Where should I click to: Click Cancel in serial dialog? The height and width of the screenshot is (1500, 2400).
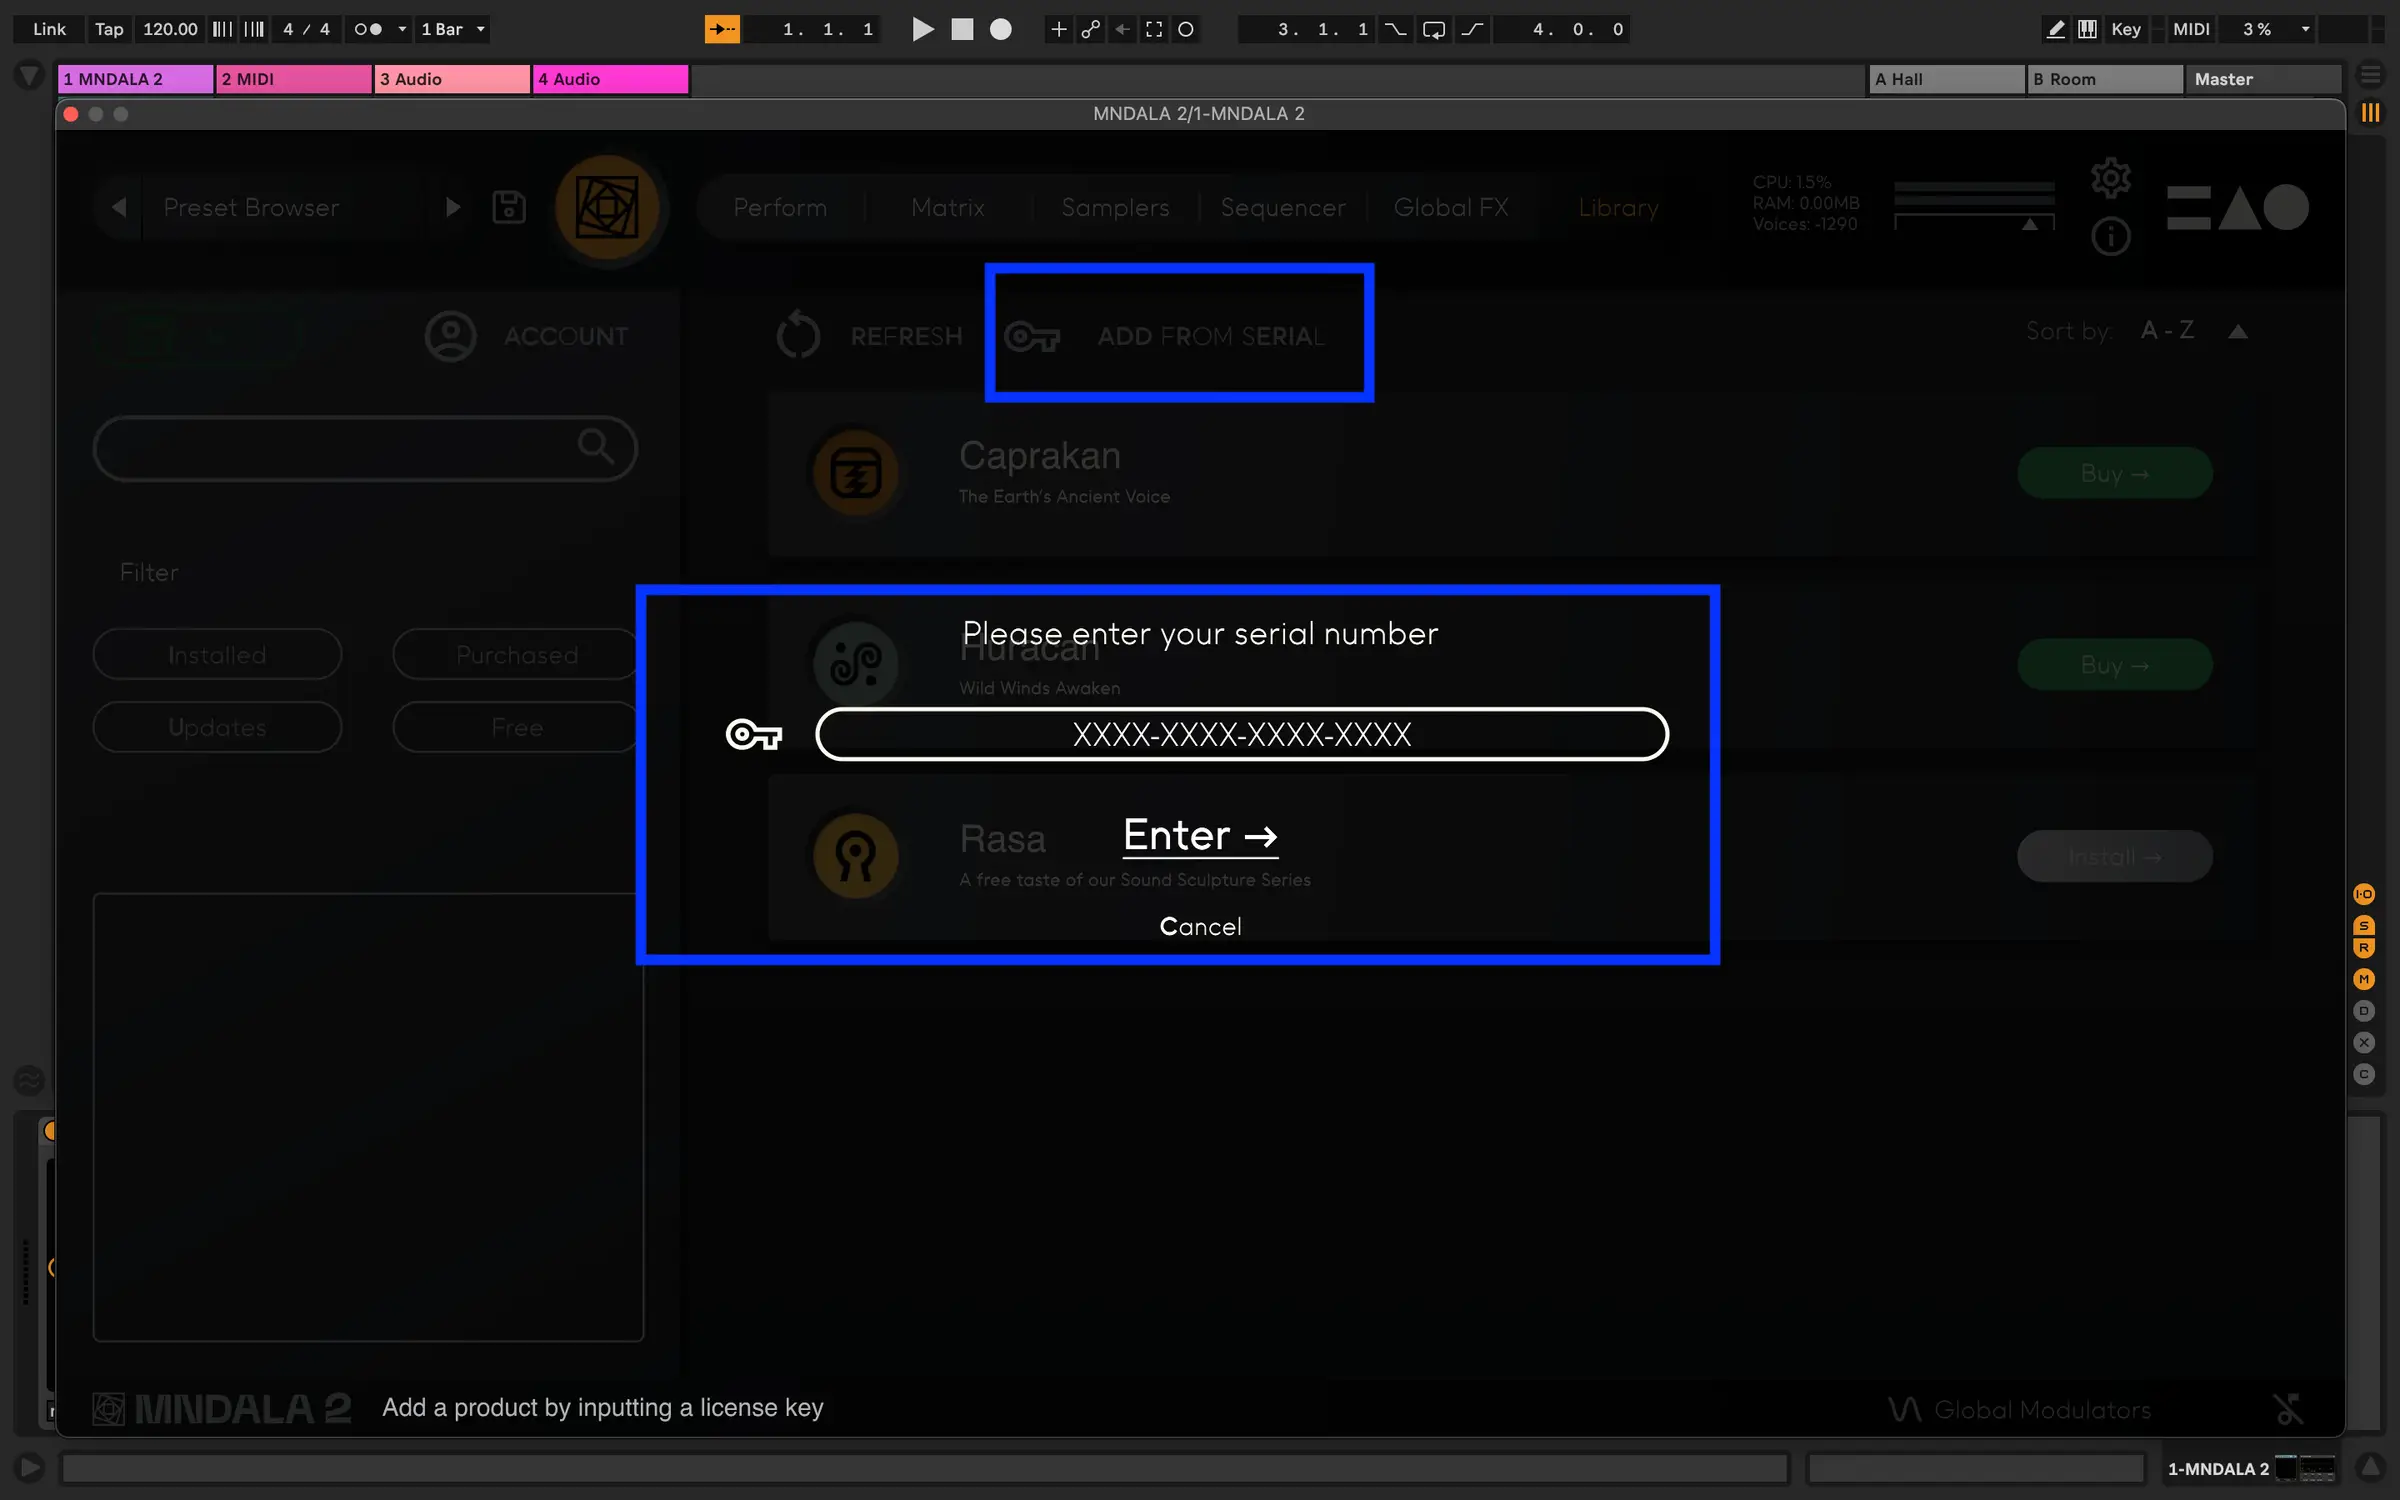pyautogui.click(x=1200, y=926)
